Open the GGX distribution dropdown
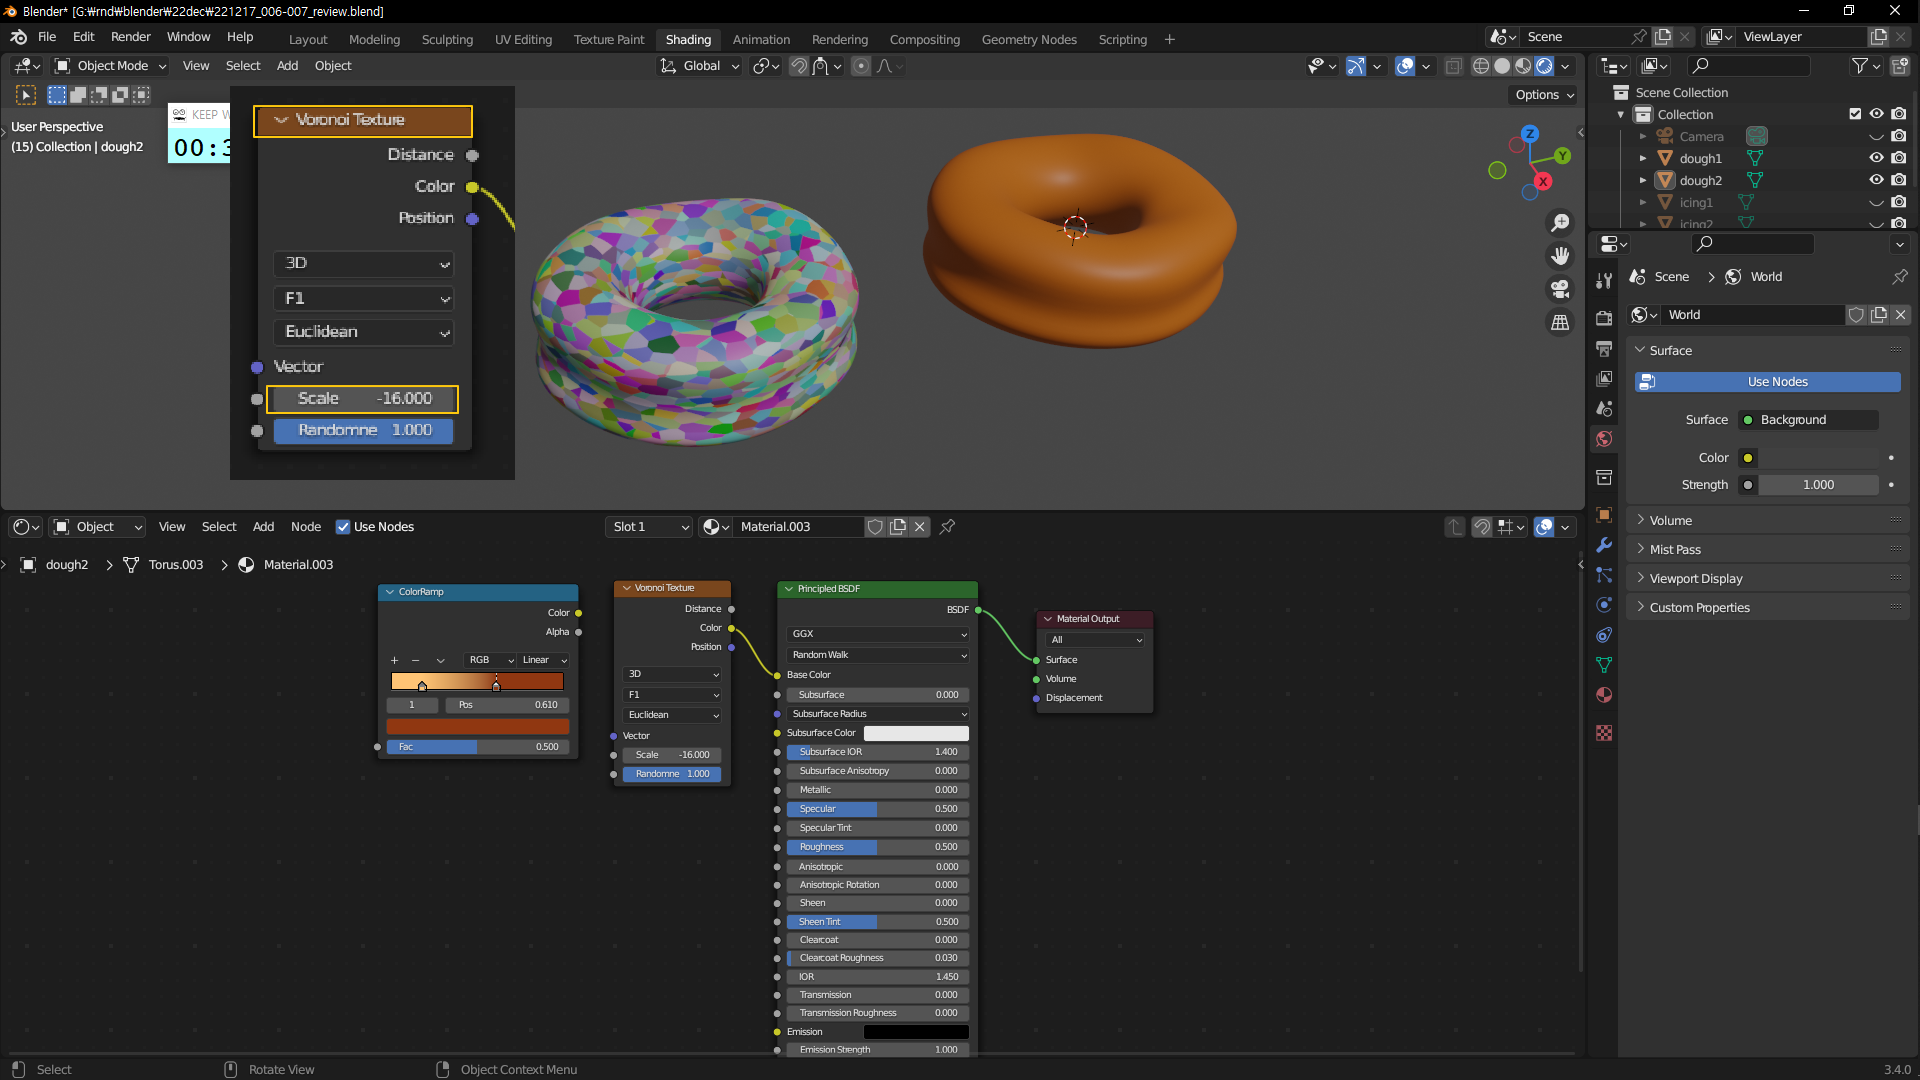Viewport: 1920px width, 1080px height. pyautogui.click(x=878, y=634)
